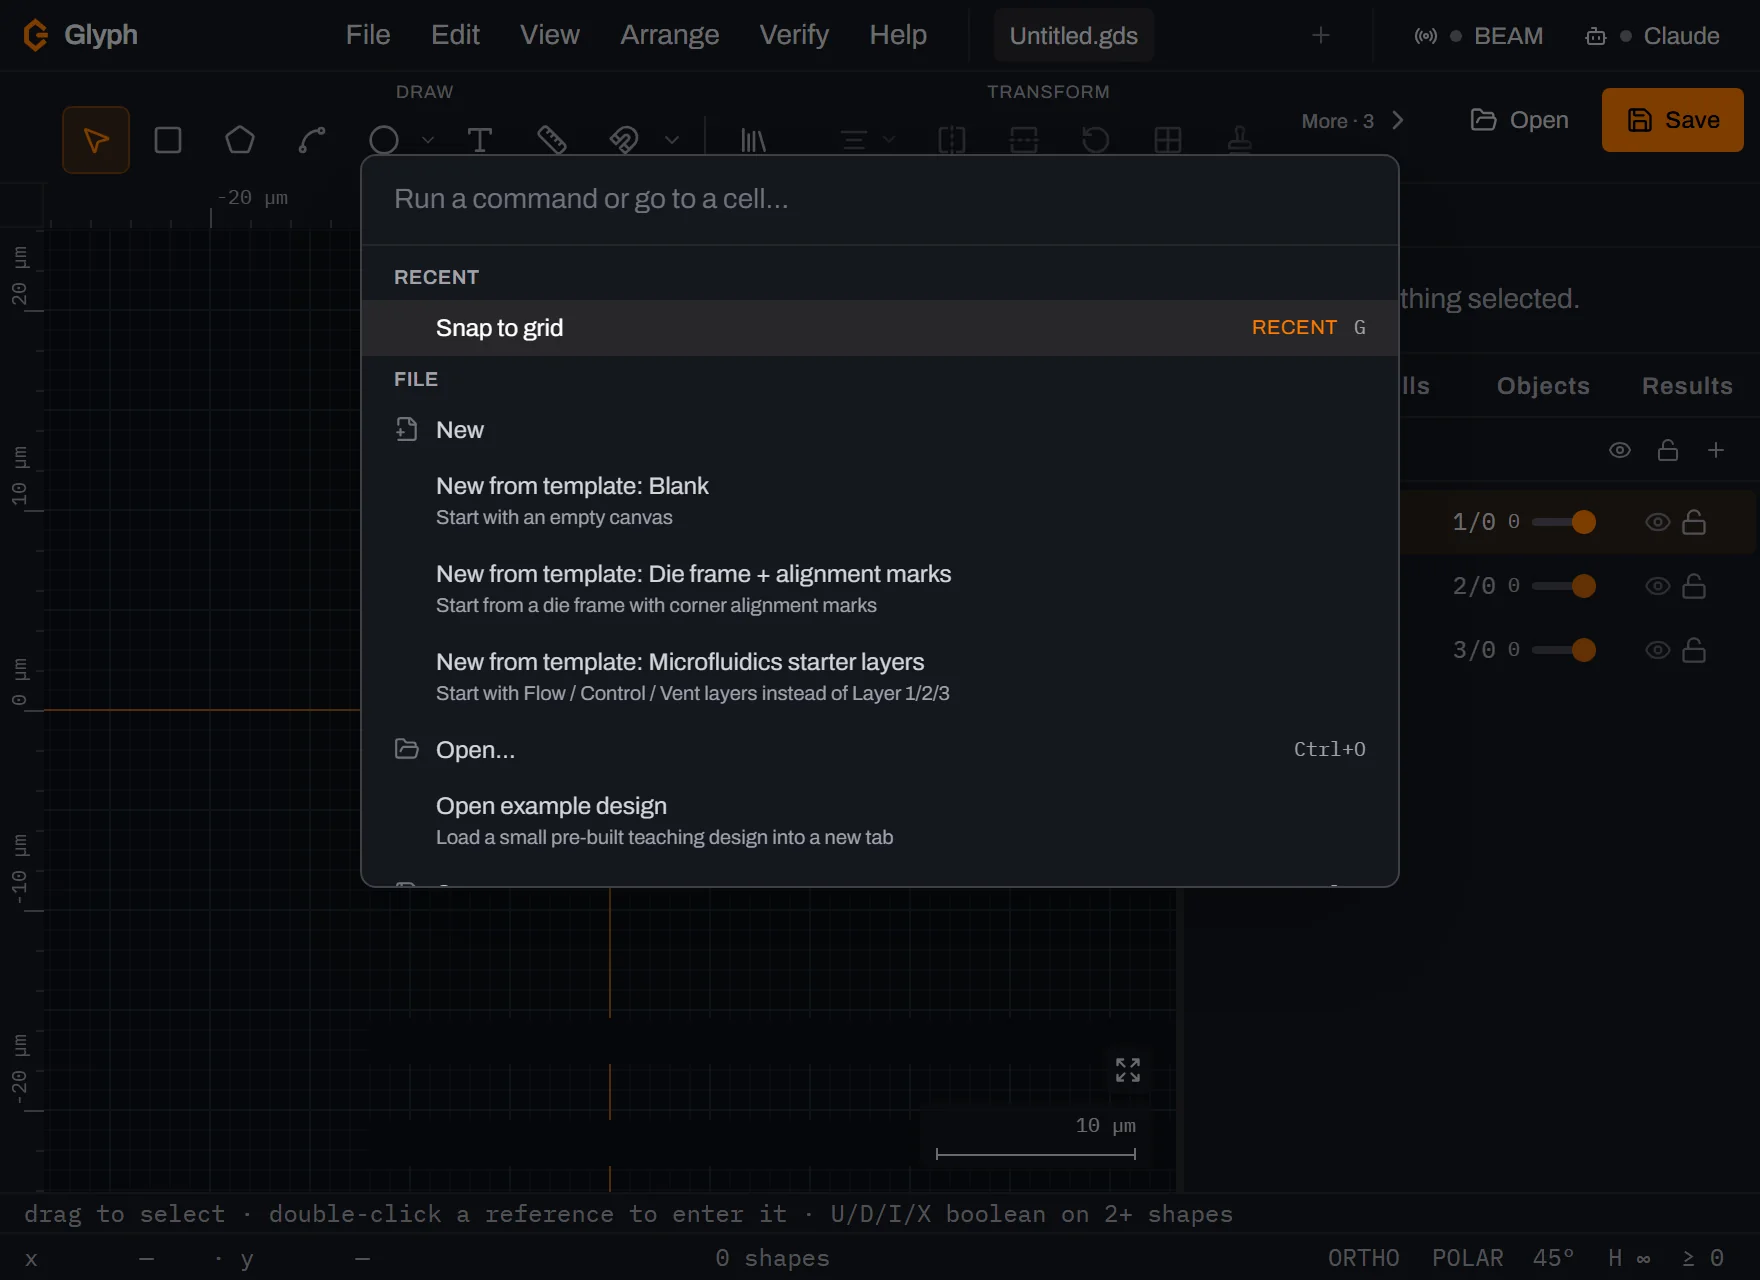Viewport: 1760px width, 1280px height.
Task: Click the orange Save button
Action: (x=1673, y=120)
